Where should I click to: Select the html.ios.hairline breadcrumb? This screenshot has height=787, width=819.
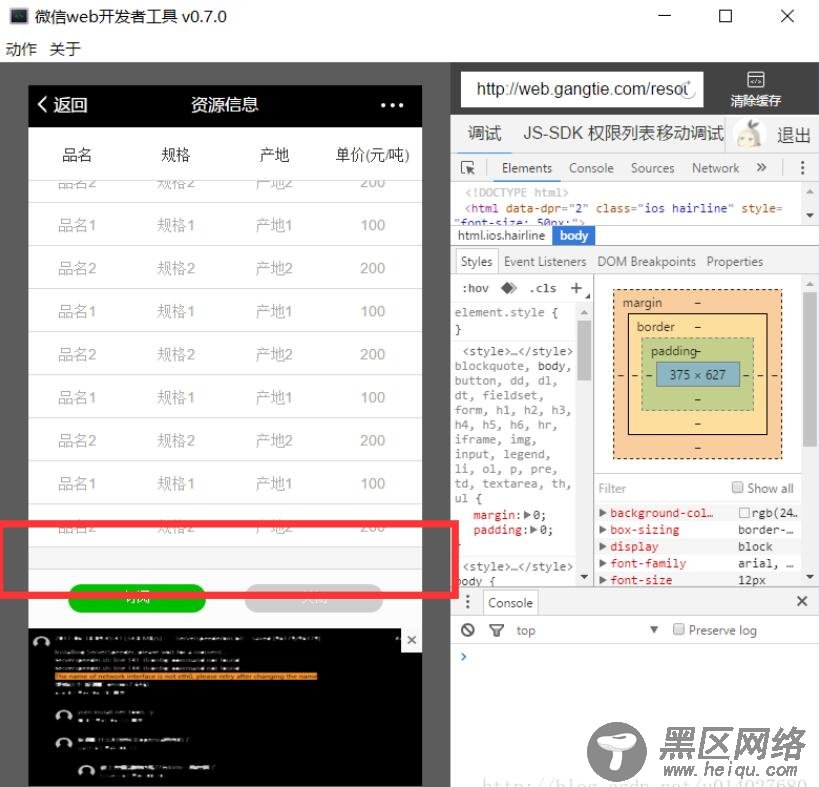click(x=501, y=236)
